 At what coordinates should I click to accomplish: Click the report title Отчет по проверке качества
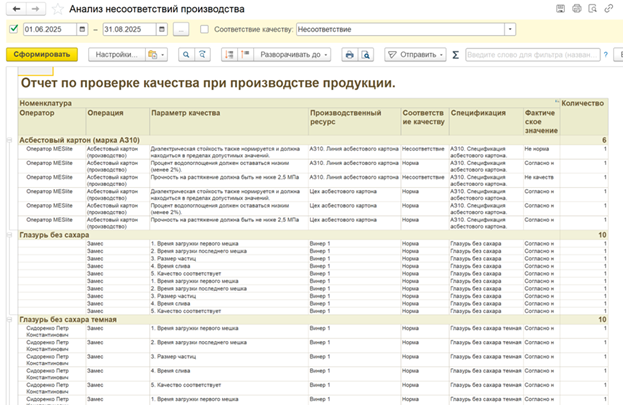coord(208,83)
